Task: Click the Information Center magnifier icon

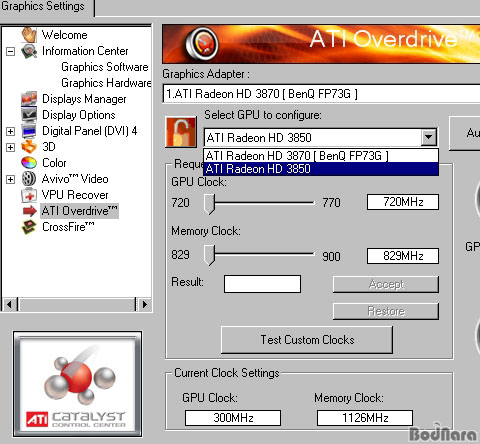Action: tap(29, 51)
